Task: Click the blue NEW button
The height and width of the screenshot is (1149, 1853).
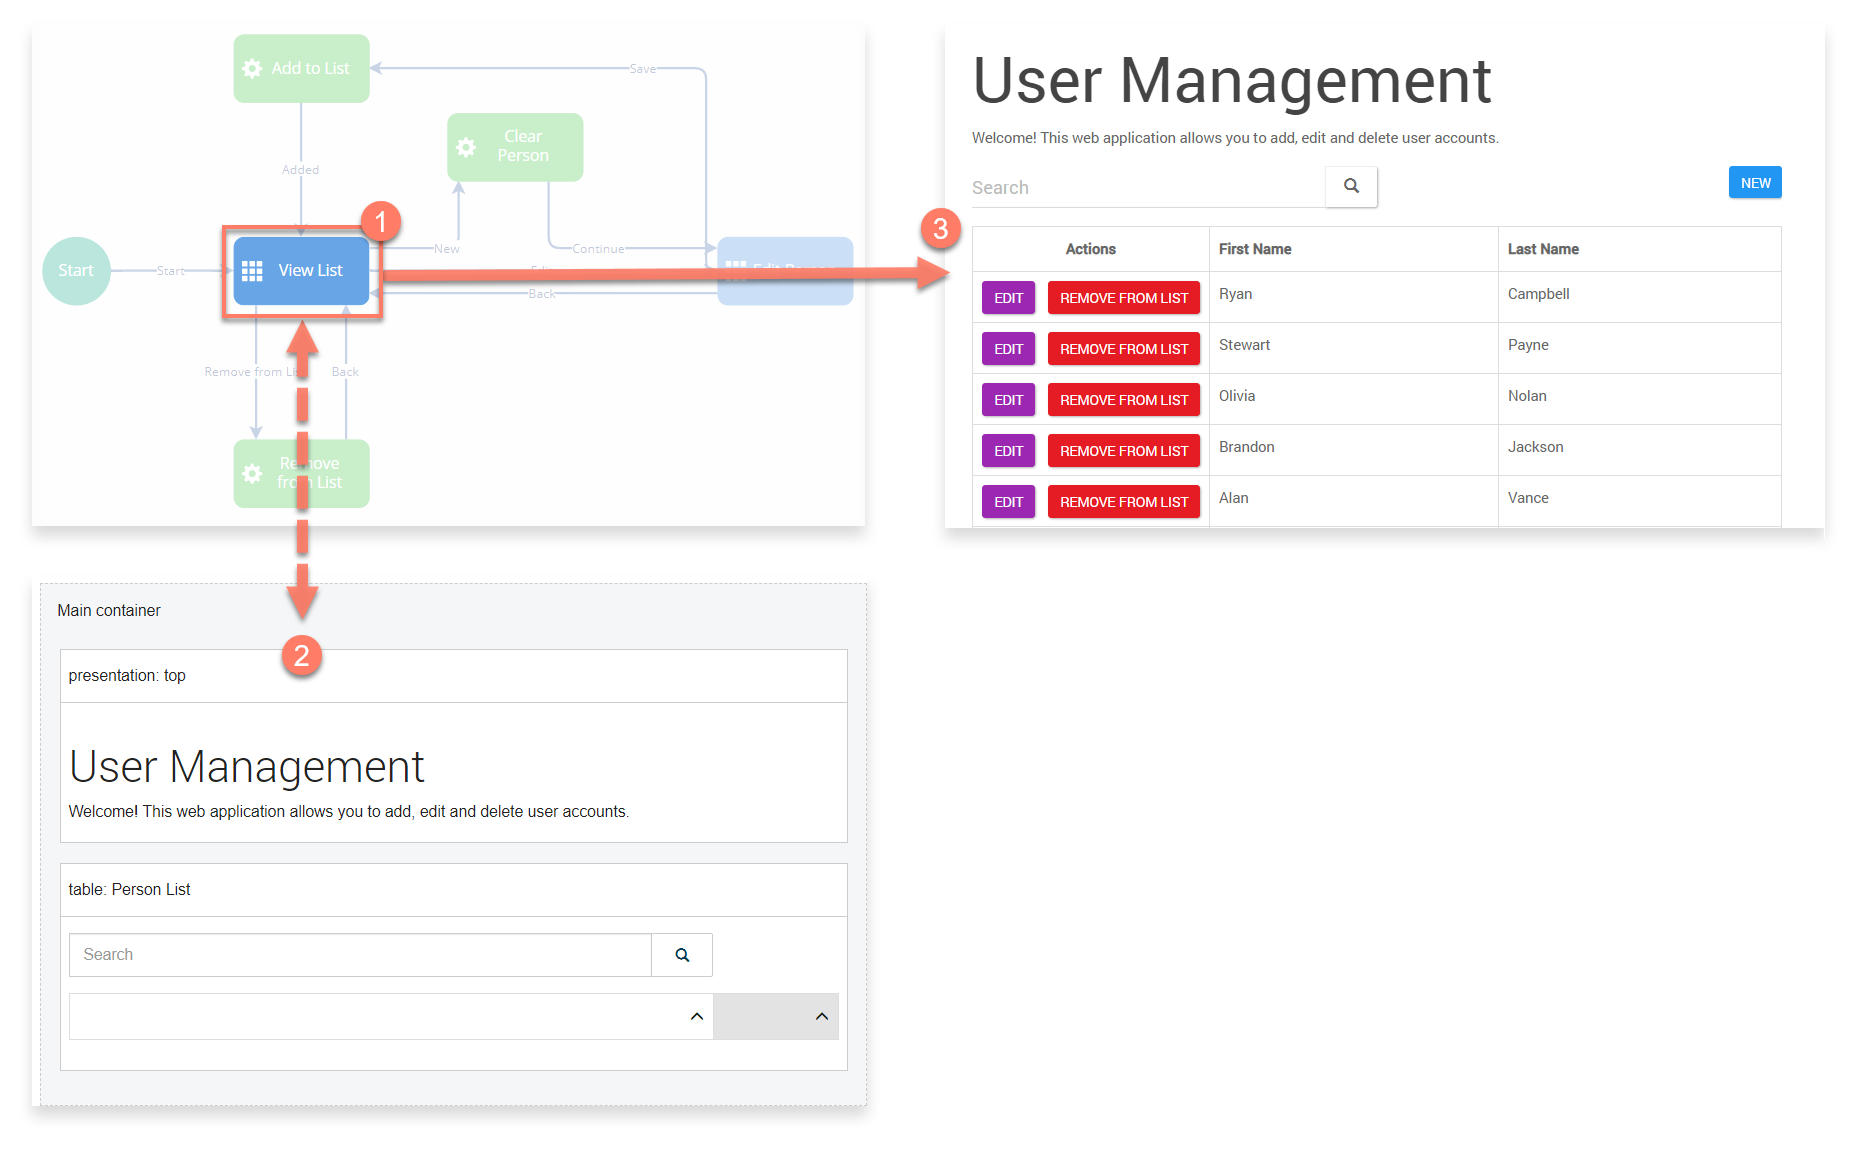Action: tap(1754, 183)
